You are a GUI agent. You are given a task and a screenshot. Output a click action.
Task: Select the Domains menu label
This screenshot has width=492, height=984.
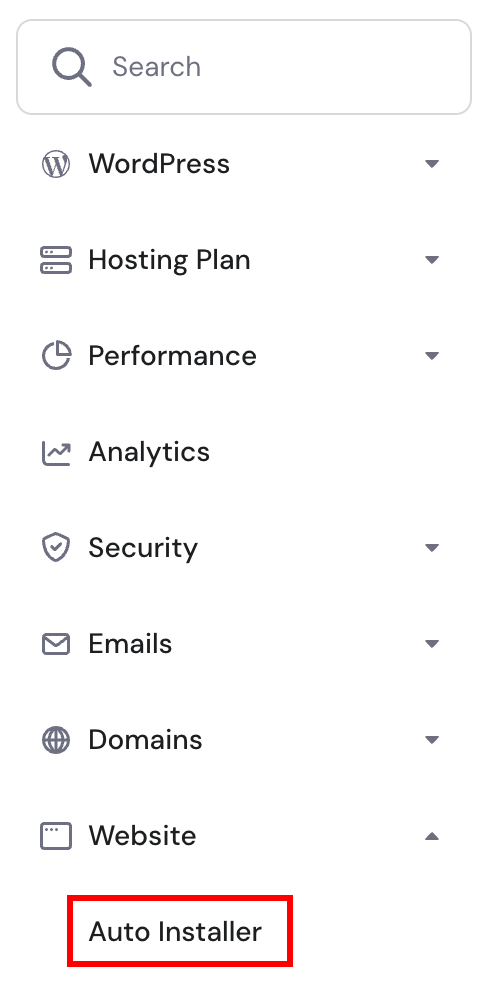click(146, 740)
